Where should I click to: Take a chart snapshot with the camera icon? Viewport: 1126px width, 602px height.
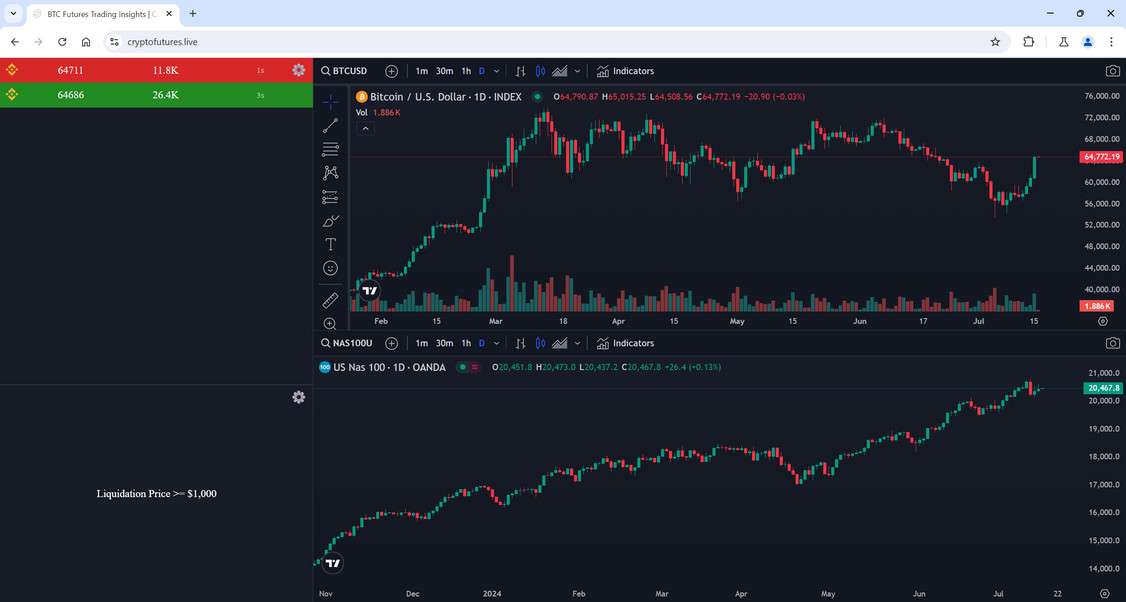(1113, 70)
